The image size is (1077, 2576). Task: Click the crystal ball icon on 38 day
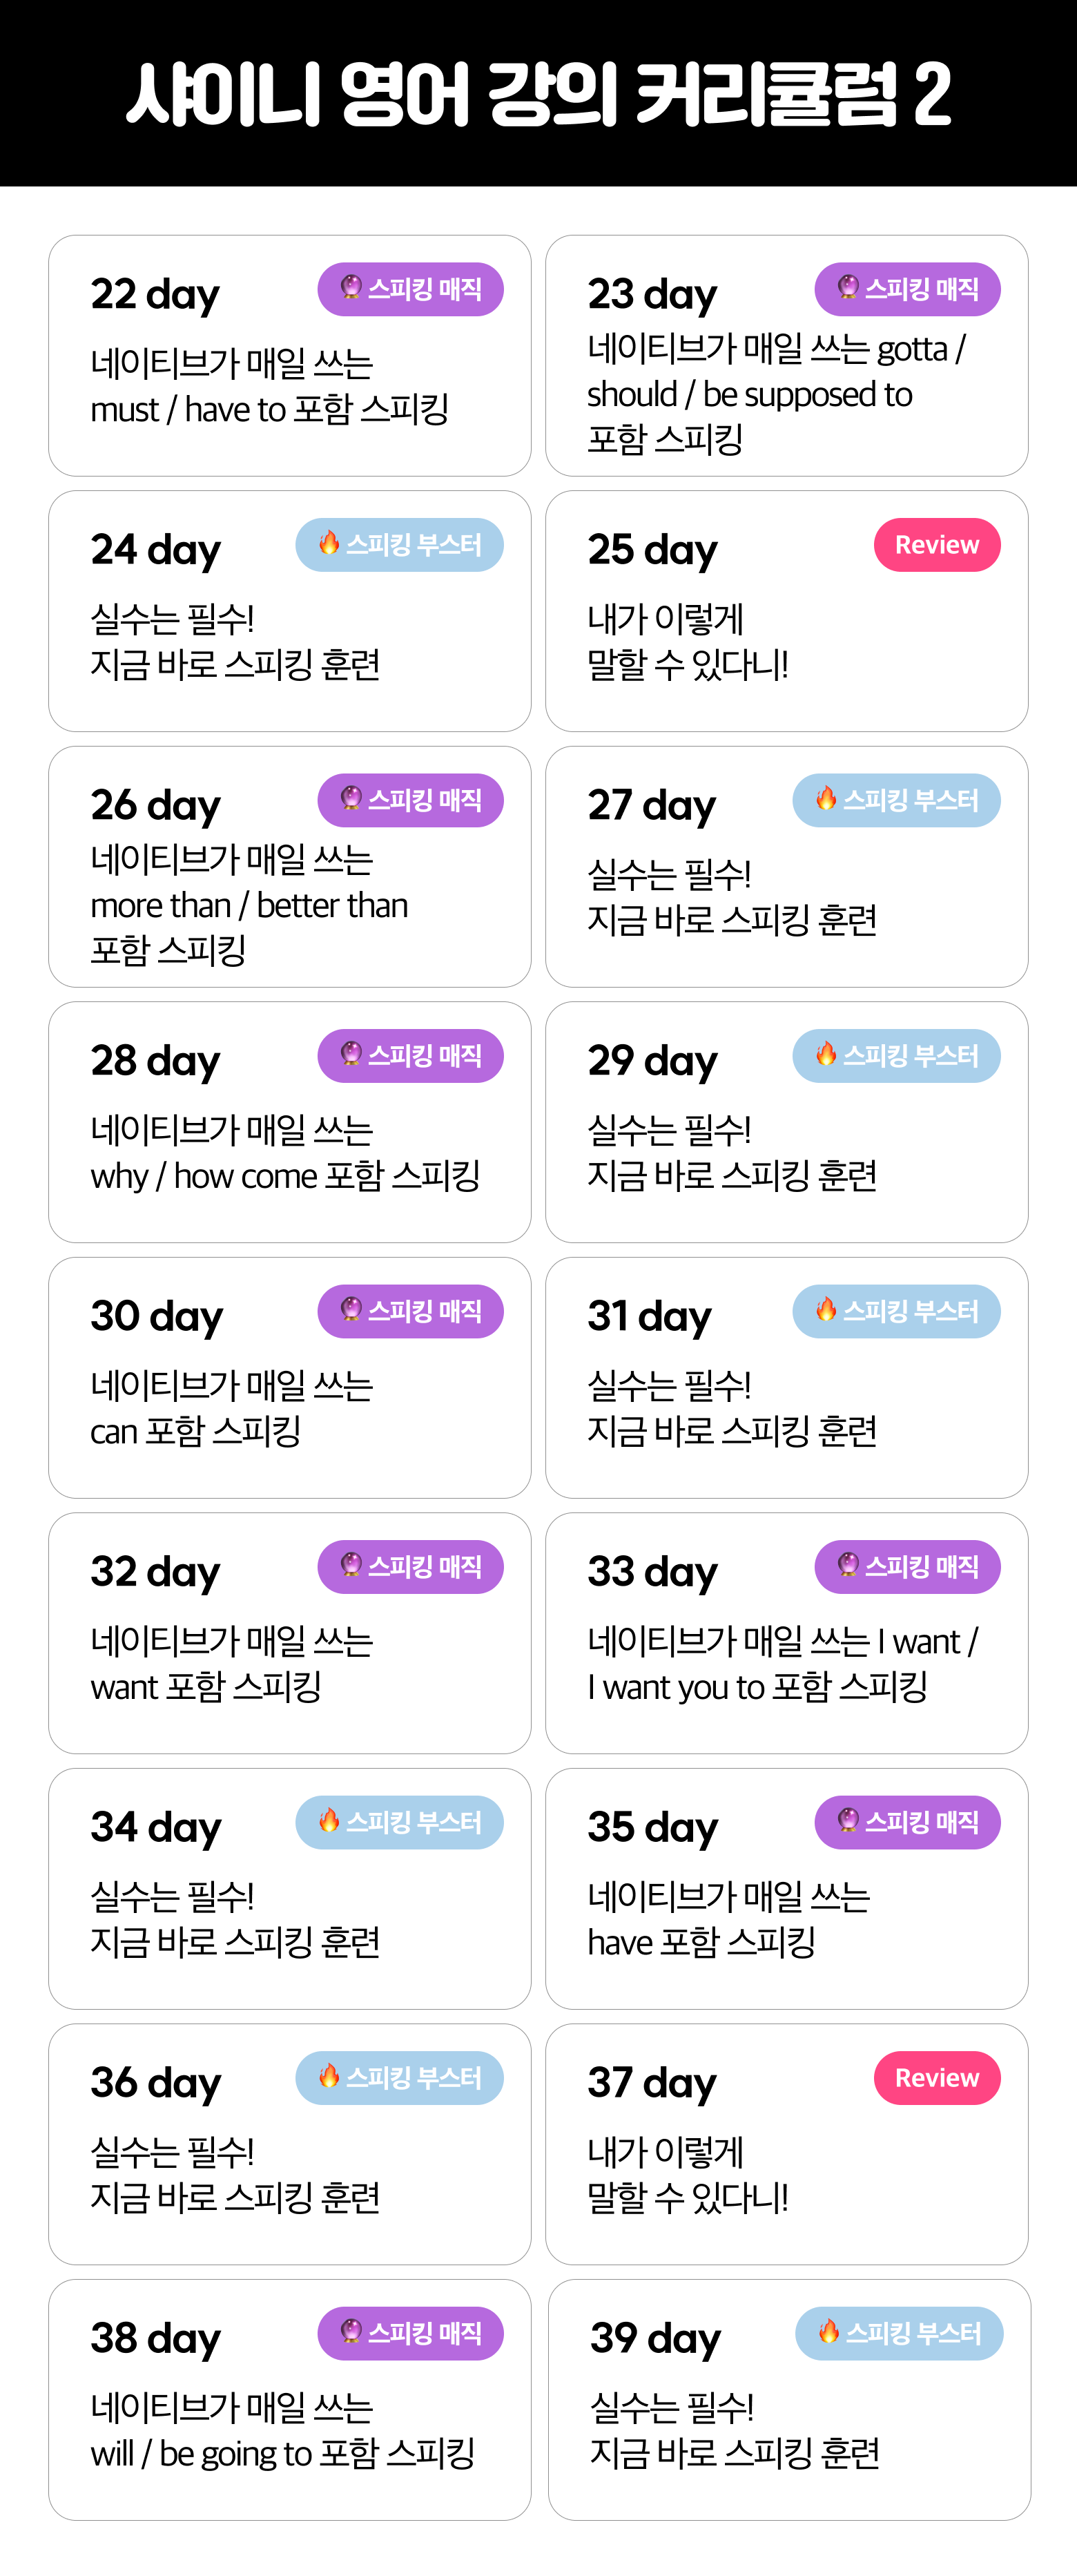coord(351,2332)
